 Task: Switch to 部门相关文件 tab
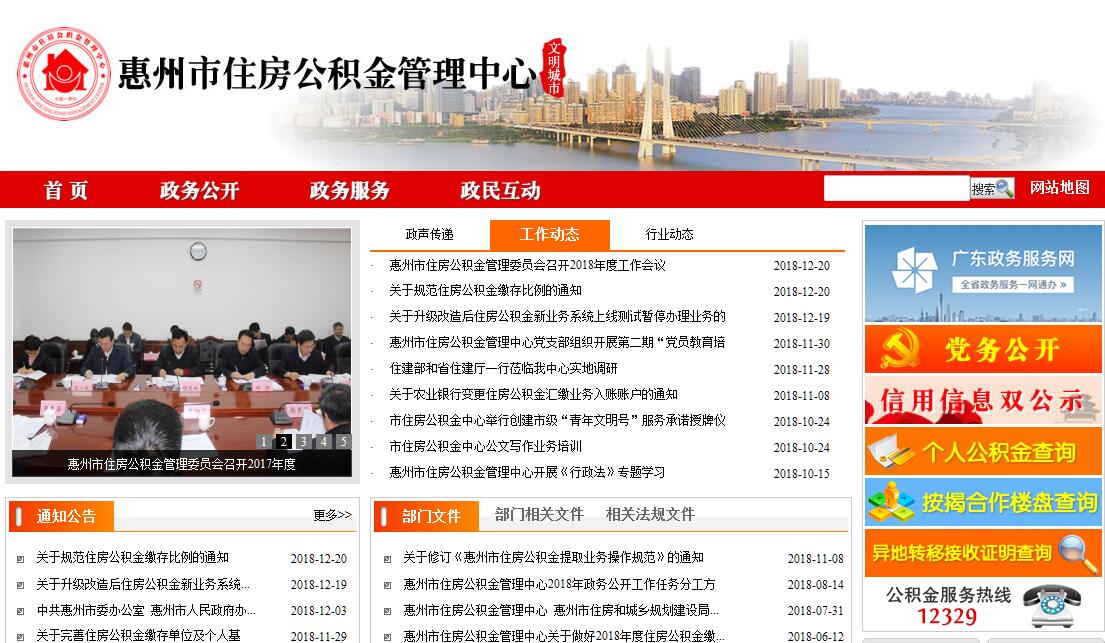tap(538, 514)
